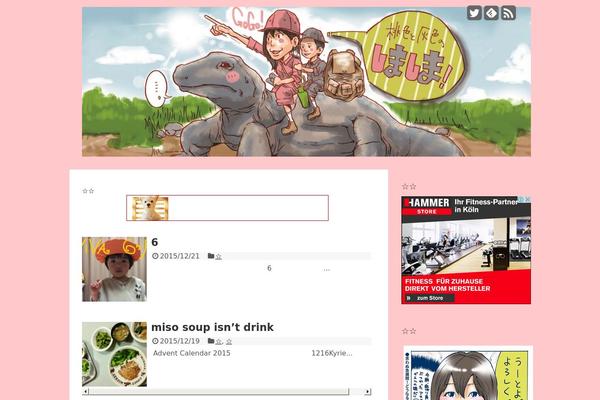Open the manga girl sidebar image
Screen dimensions: 600x400
click(x=468, y=373)
